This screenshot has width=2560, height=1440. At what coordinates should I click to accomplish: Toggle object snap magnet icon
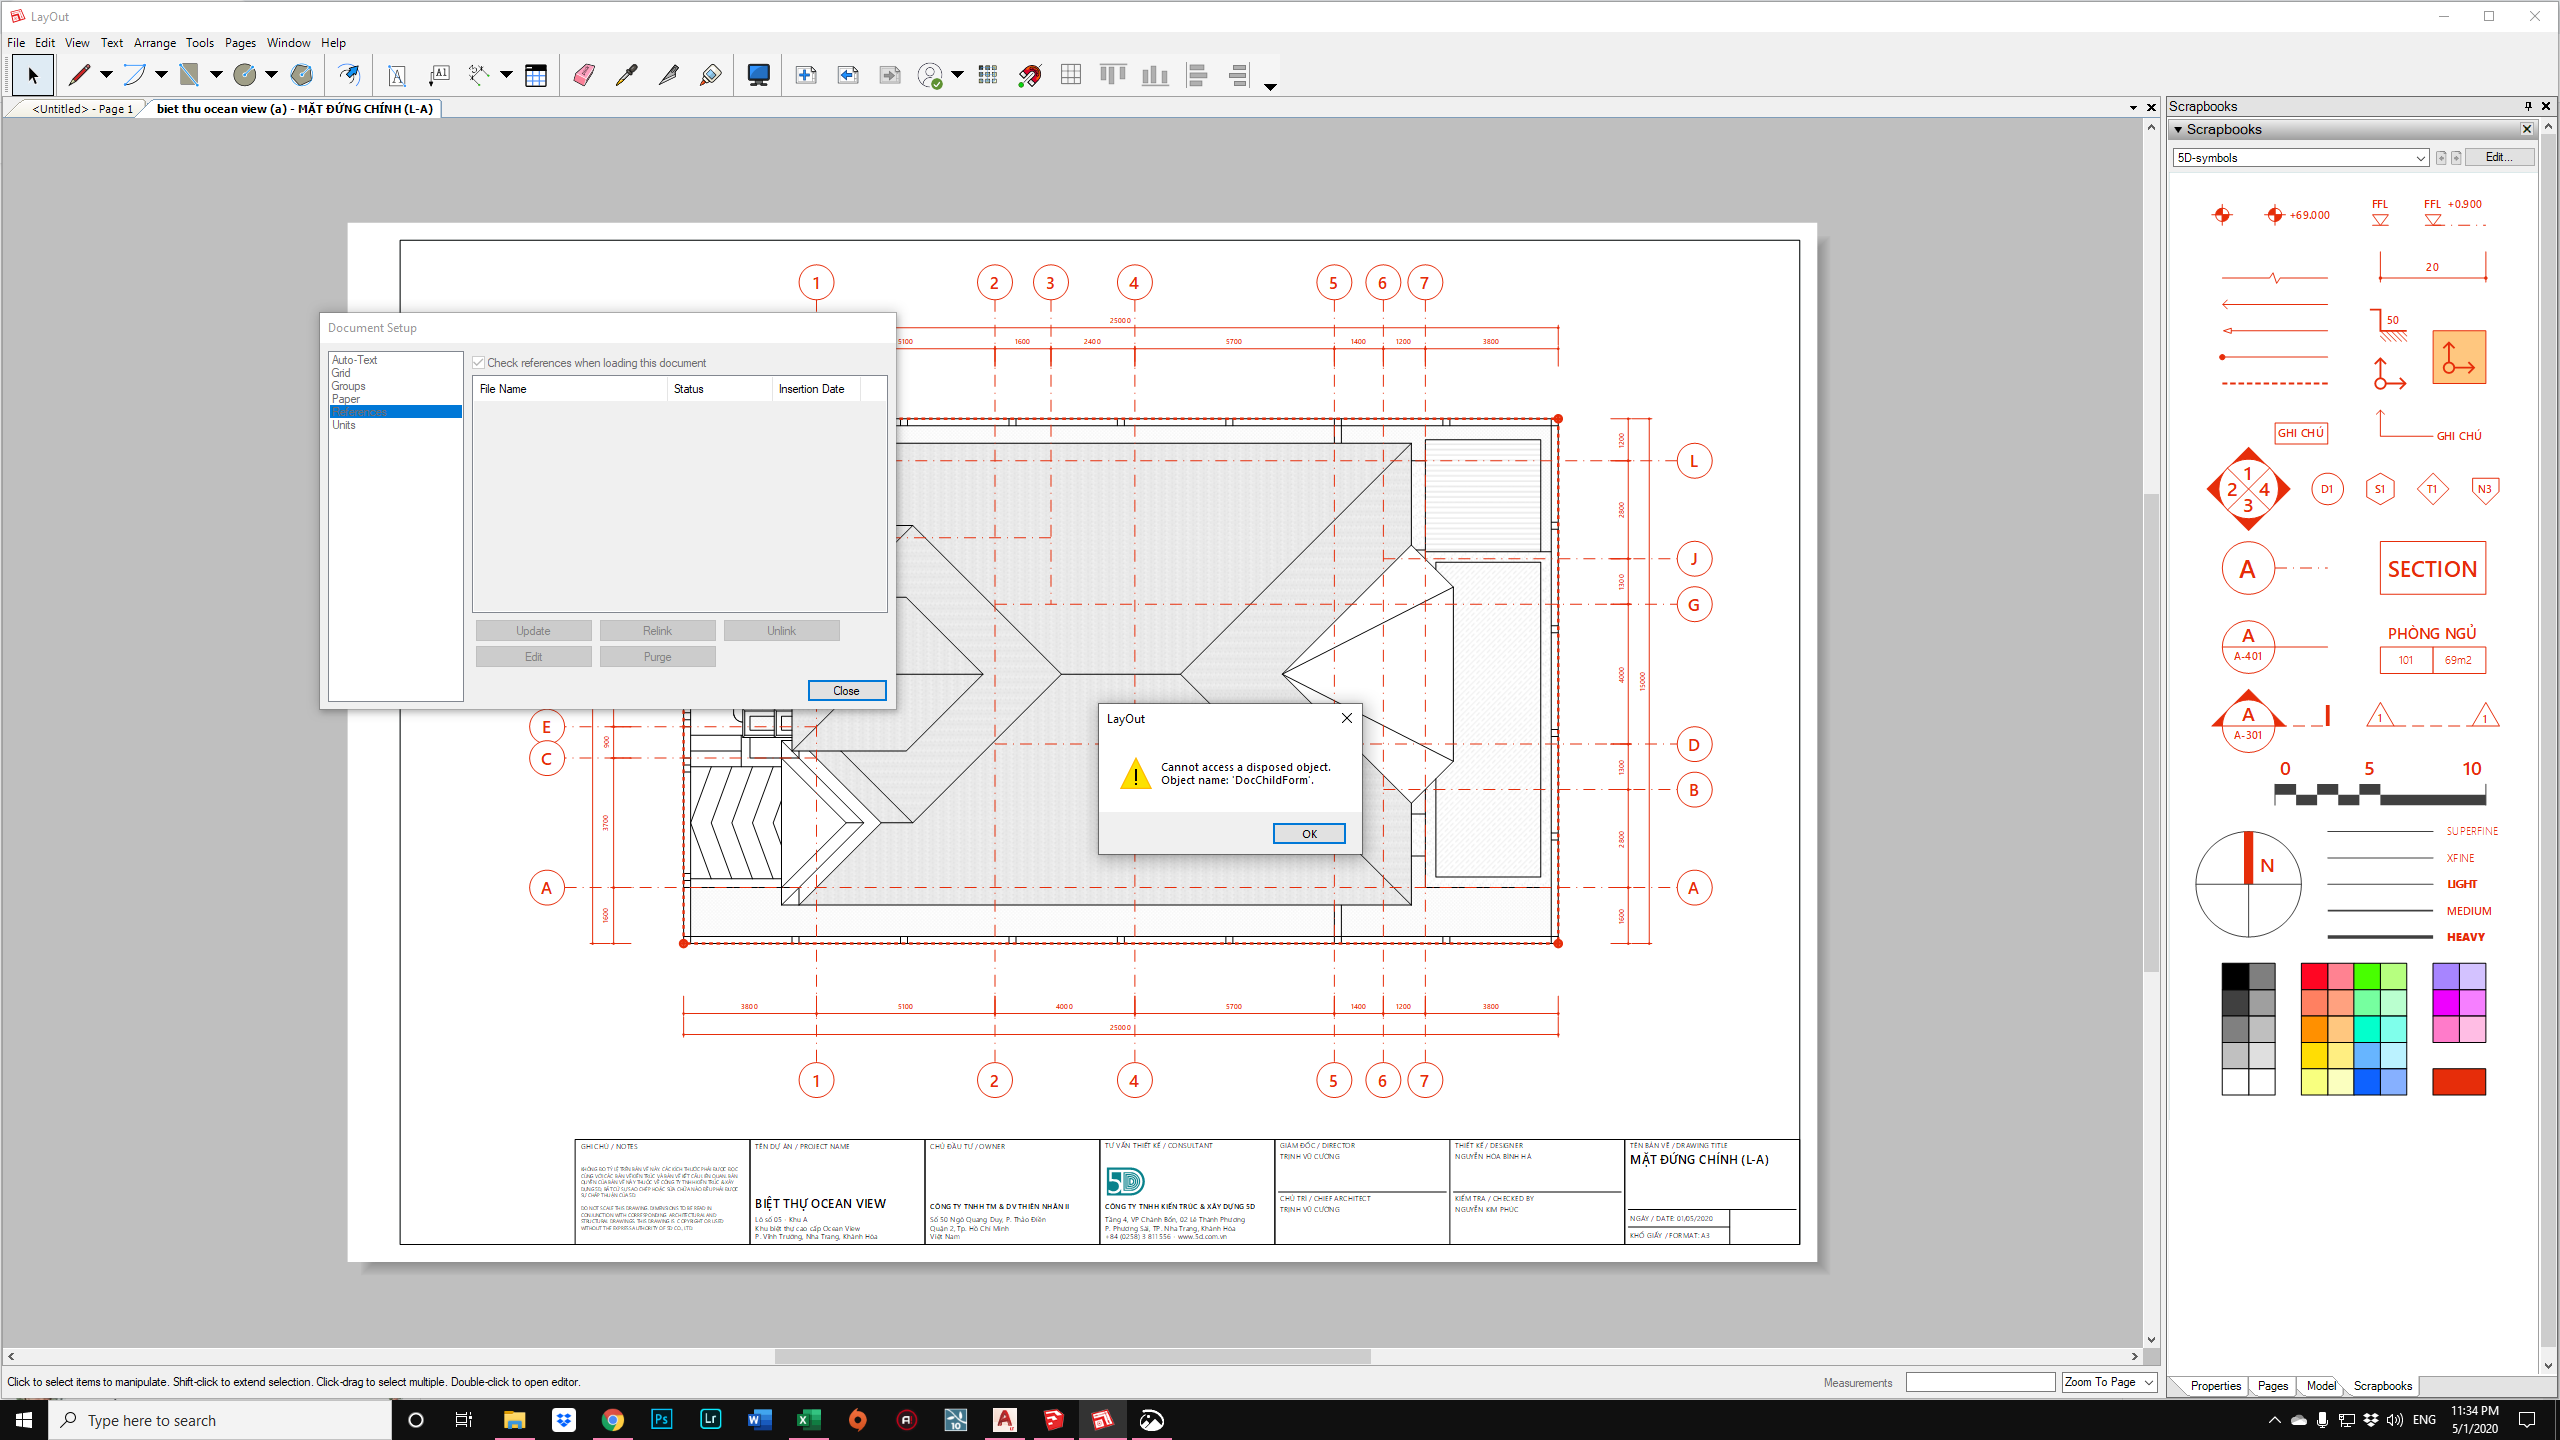(1029, 75)
